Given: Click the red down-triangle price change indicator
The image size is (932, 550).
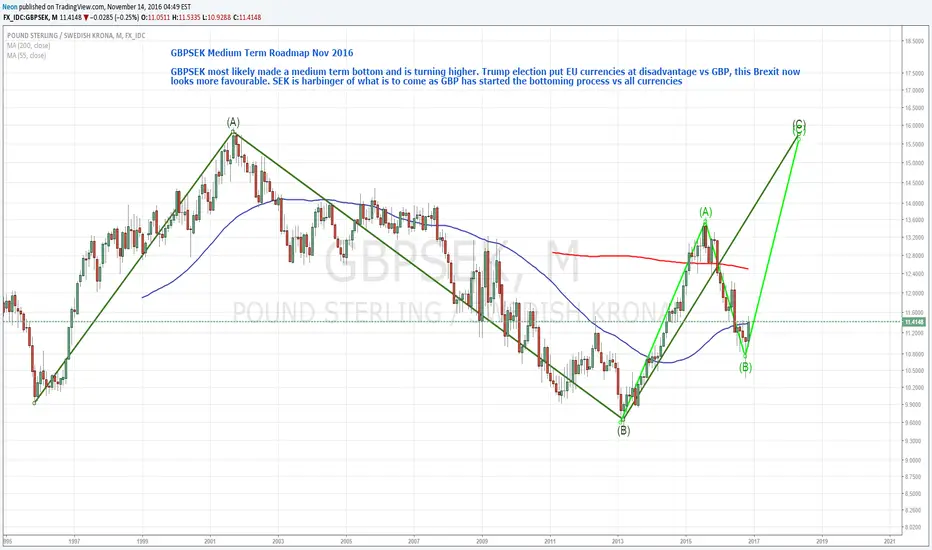Looking at the screenshot, I should click(x=86, y=17).
